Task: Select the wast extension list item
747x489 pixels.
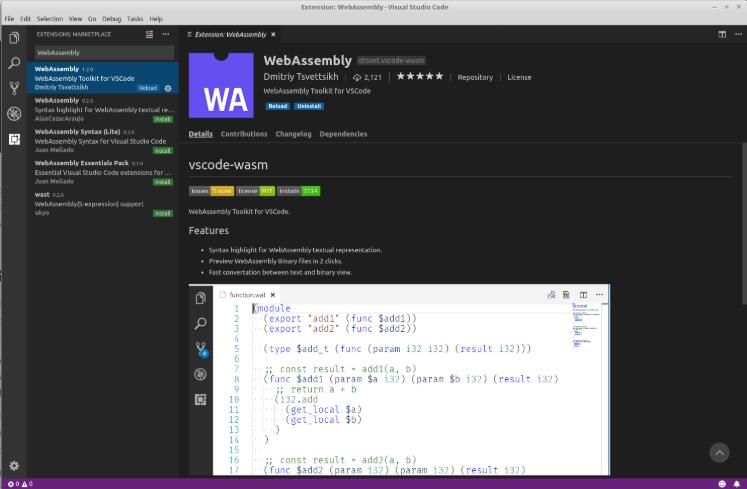Action: [103, 204]
